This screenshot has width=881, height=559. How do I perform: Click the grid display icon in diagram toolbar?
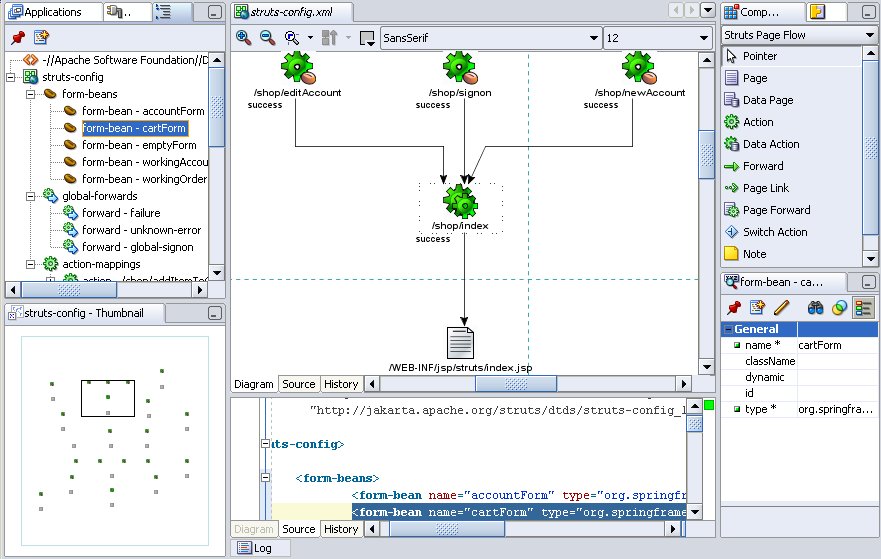point(367,38)
